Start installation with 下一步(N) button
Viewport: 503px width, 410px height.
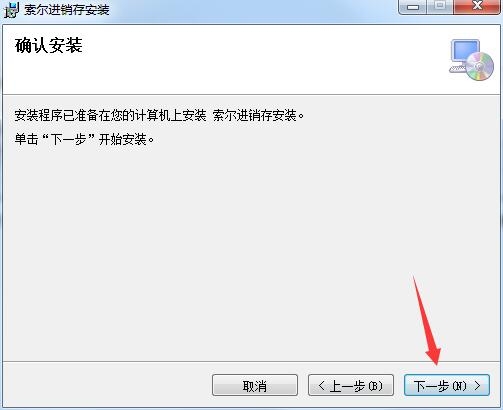click(447, 385)
